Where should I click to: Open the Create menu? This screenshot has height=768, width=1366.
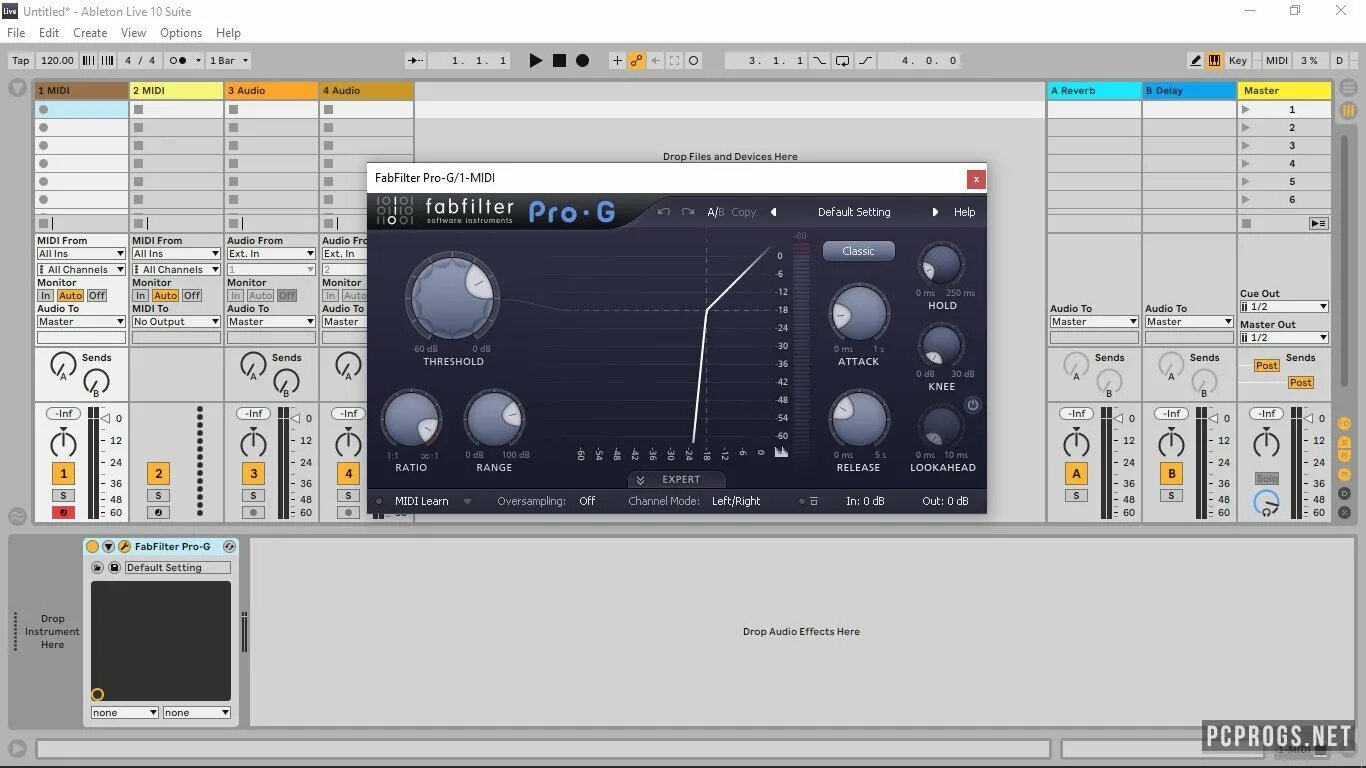tap(90, 33)
